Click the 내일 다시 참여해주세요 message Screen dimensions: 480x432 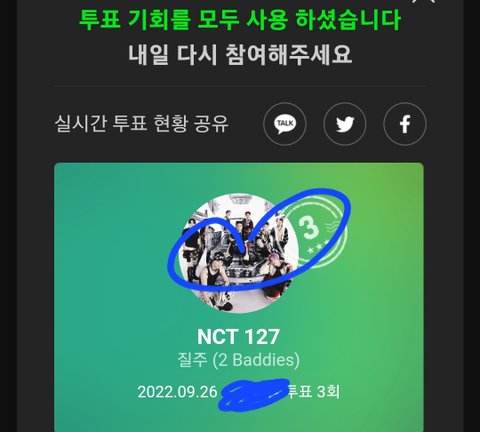240,54
